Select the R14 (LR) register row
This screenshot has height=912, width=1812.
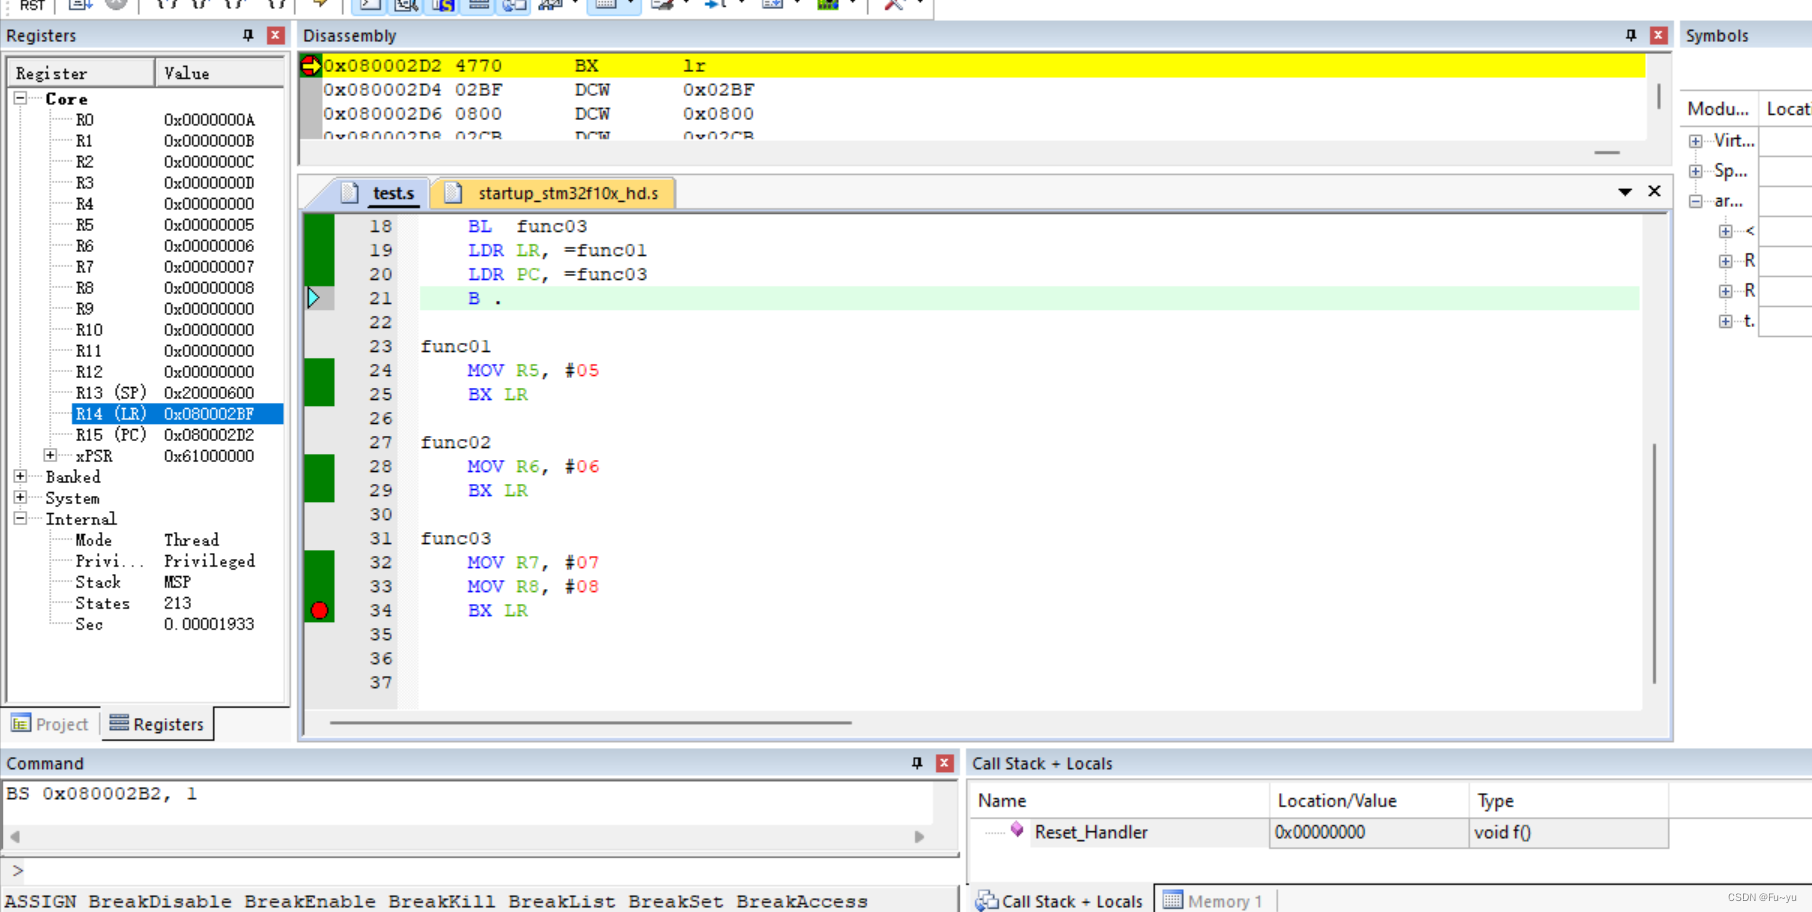tap(178, 413)
